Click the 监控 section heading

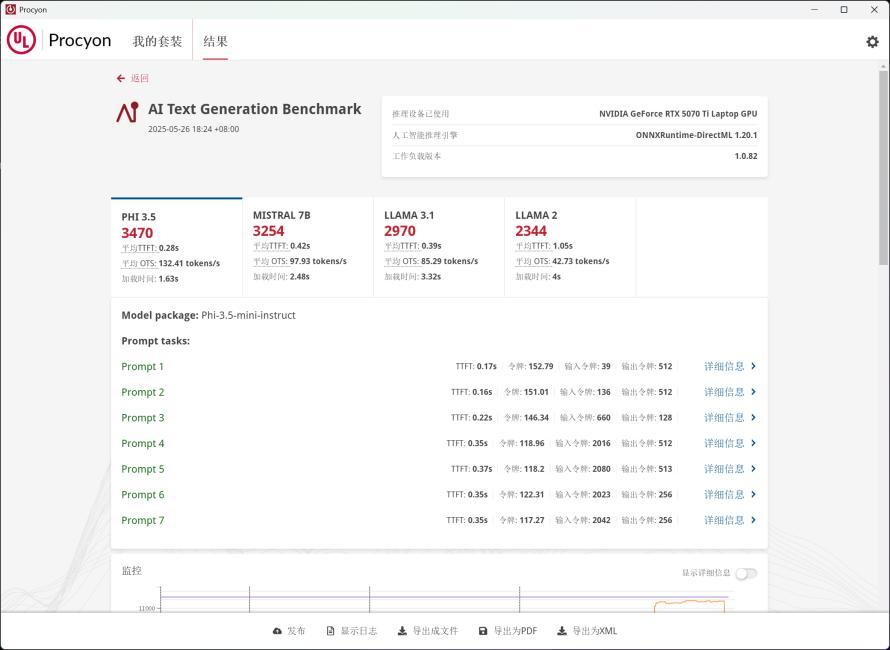132,571
